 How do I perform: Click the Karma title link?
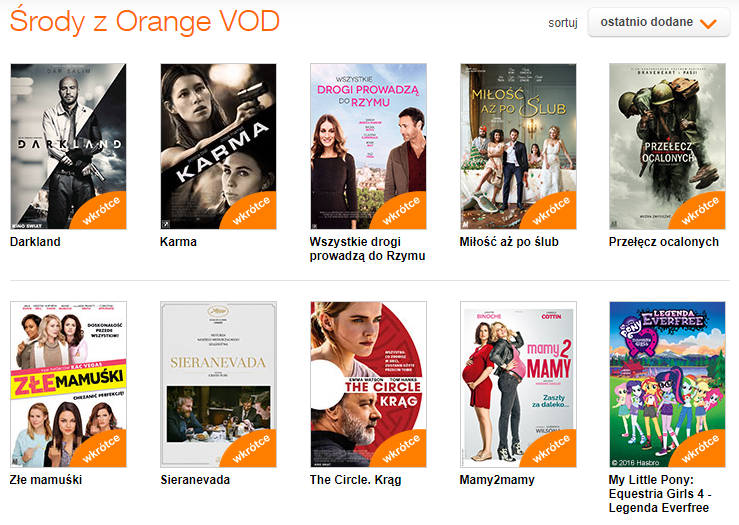click(x=178, y=242)
